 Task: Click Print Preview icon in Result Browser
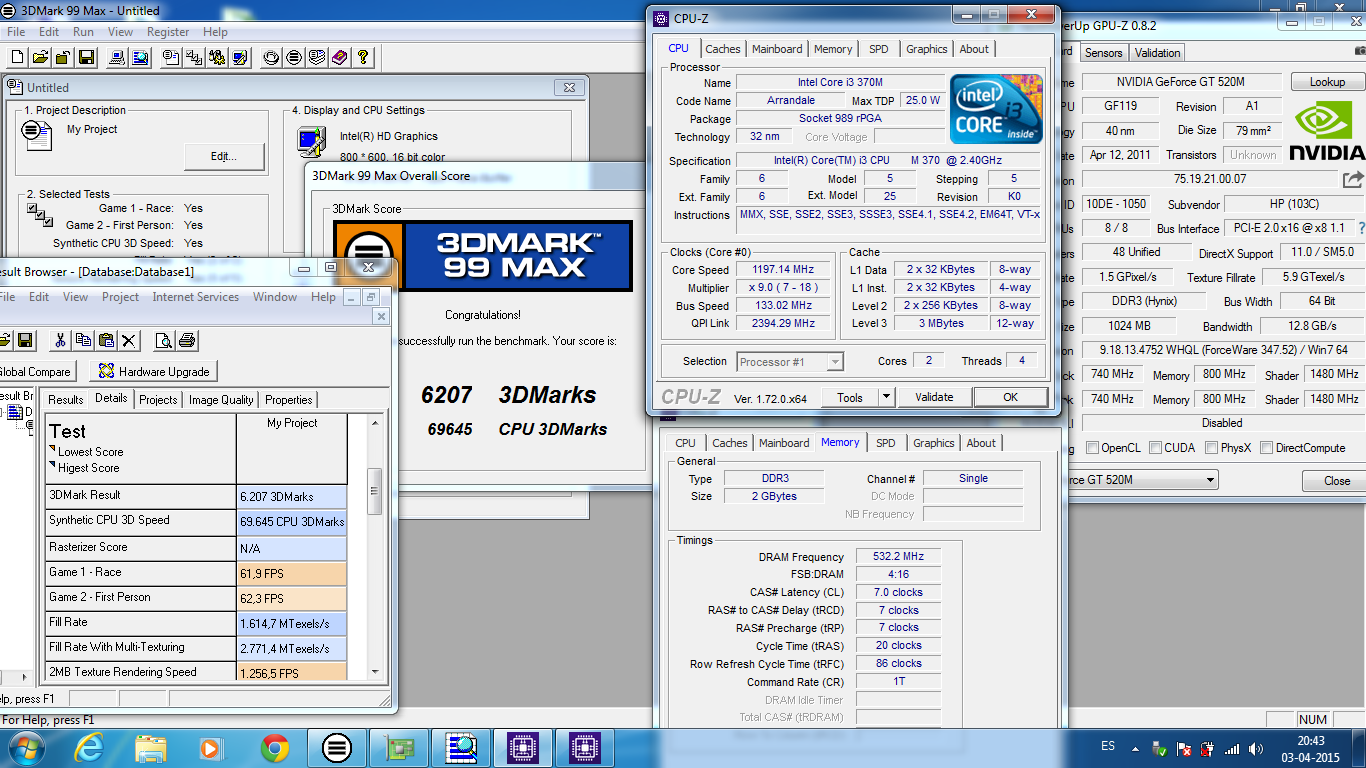coord(165,340)
